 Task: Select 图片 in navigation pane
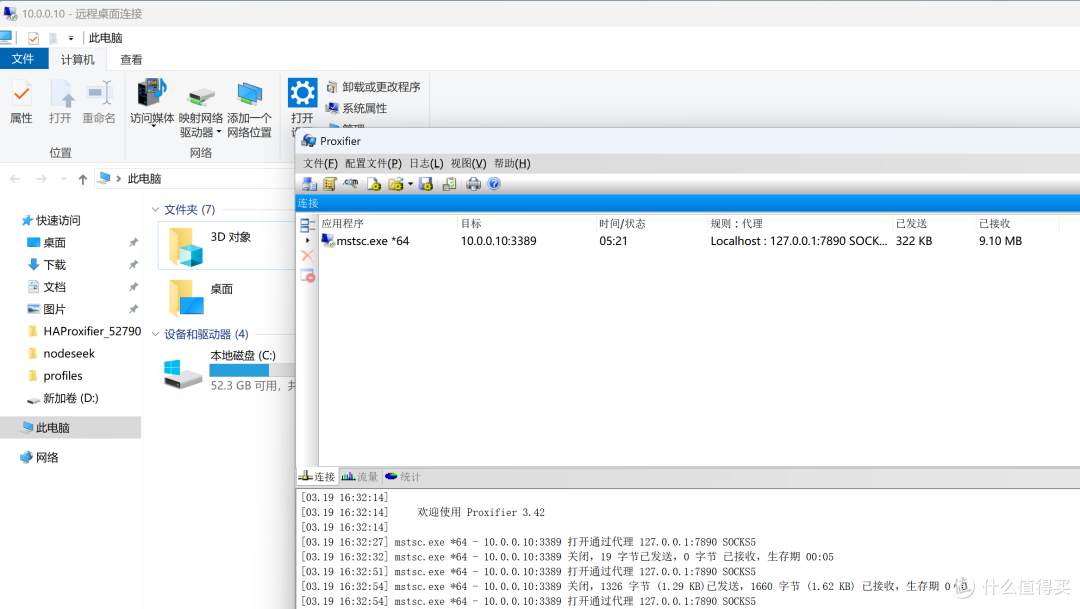click(x=47, y=309)
